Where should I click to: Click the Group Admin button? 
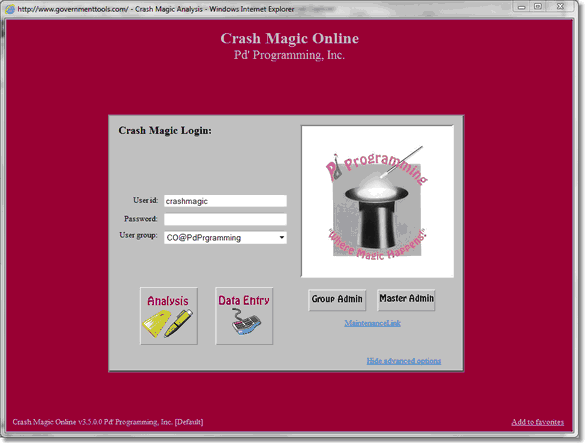click(x=337, y=300)
